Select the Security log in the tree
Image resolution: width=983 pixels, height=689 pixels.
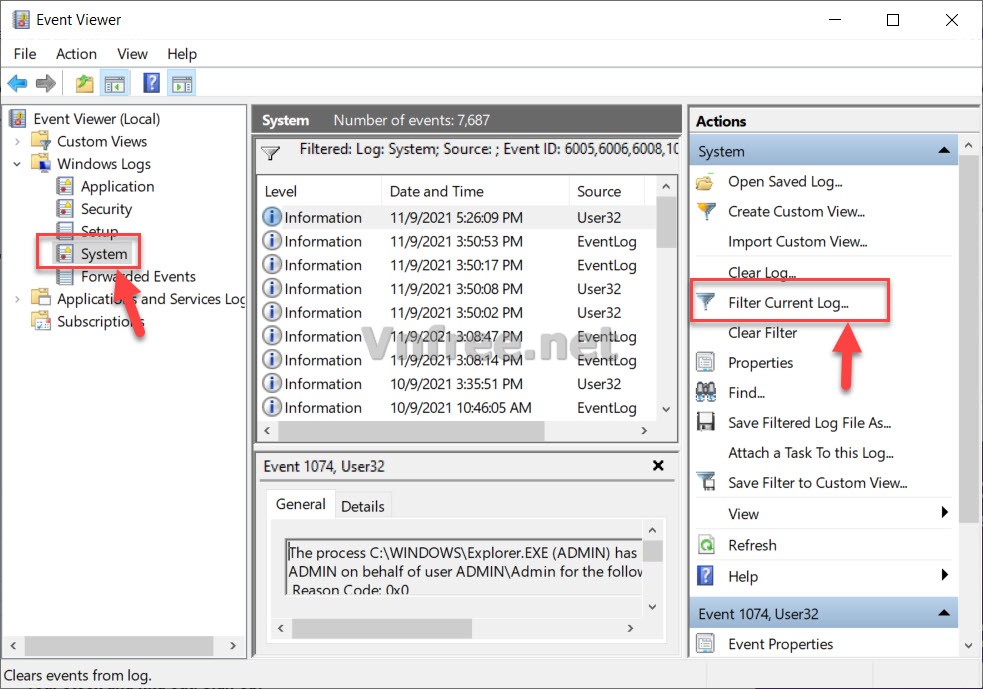click(x=104, y=209)
